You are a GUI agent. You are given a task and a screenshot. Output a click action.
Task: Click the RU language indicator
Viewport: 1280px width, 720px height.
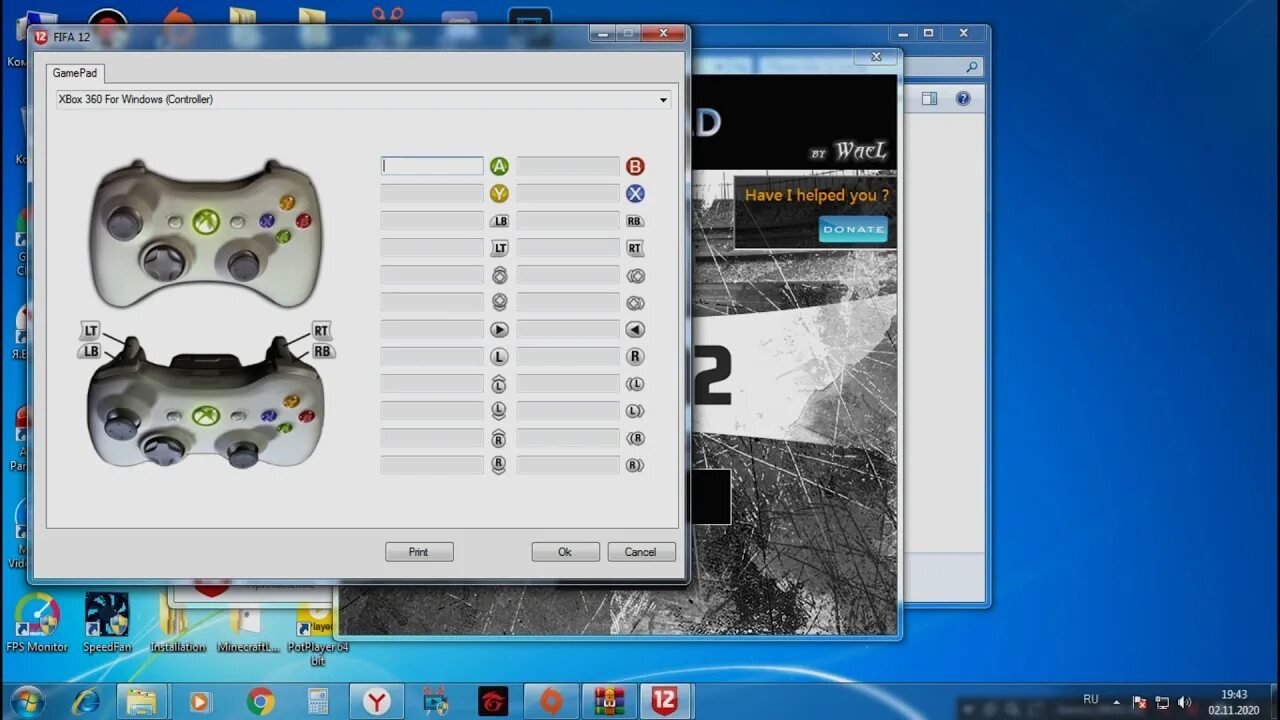[1091, 699]
